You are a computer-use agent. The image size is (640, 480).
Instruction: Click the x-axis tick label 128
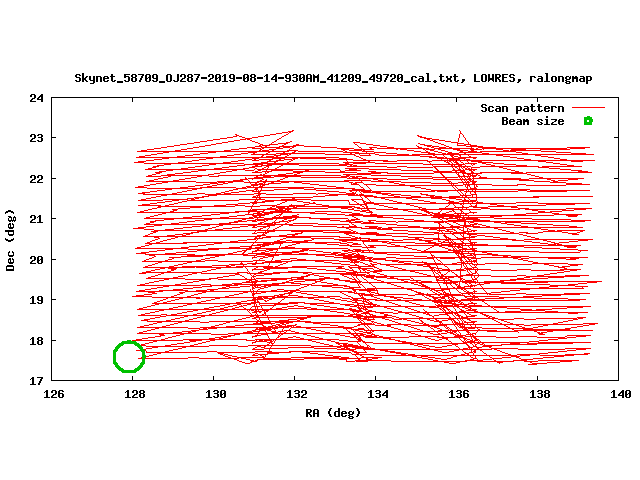(134, 394)
